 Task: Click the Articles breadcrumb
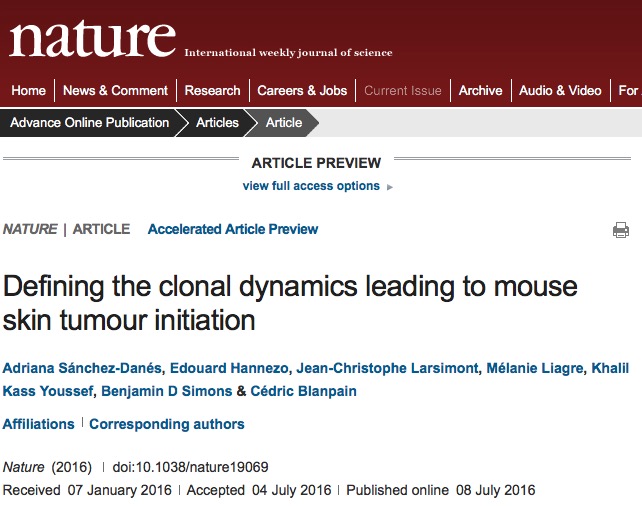click(217, 122)
